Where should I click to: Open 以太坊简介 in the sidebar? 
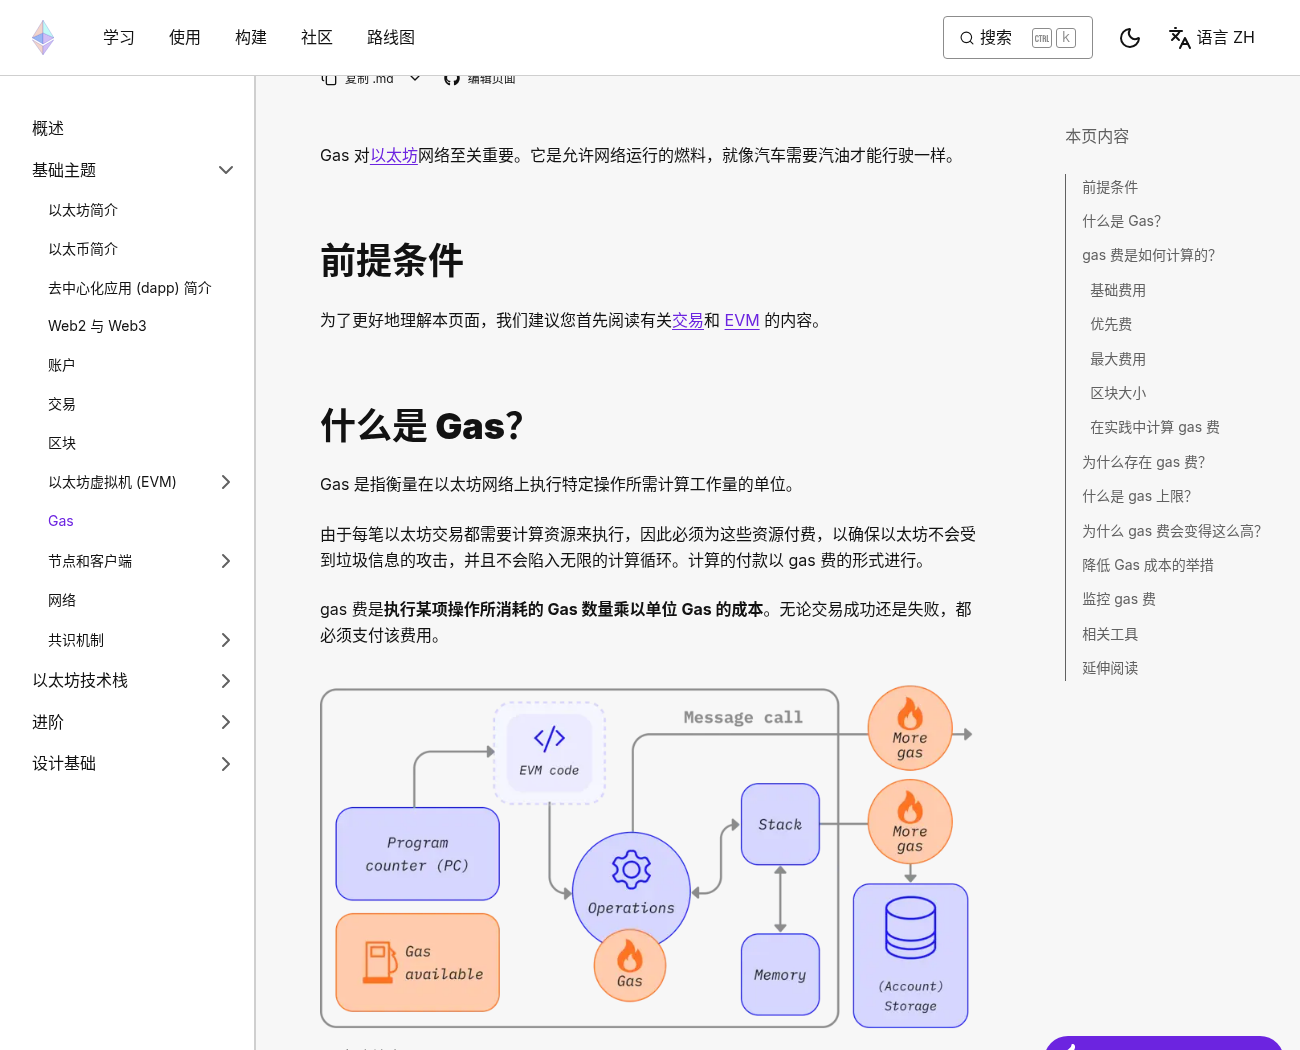[x=83, y=210]
